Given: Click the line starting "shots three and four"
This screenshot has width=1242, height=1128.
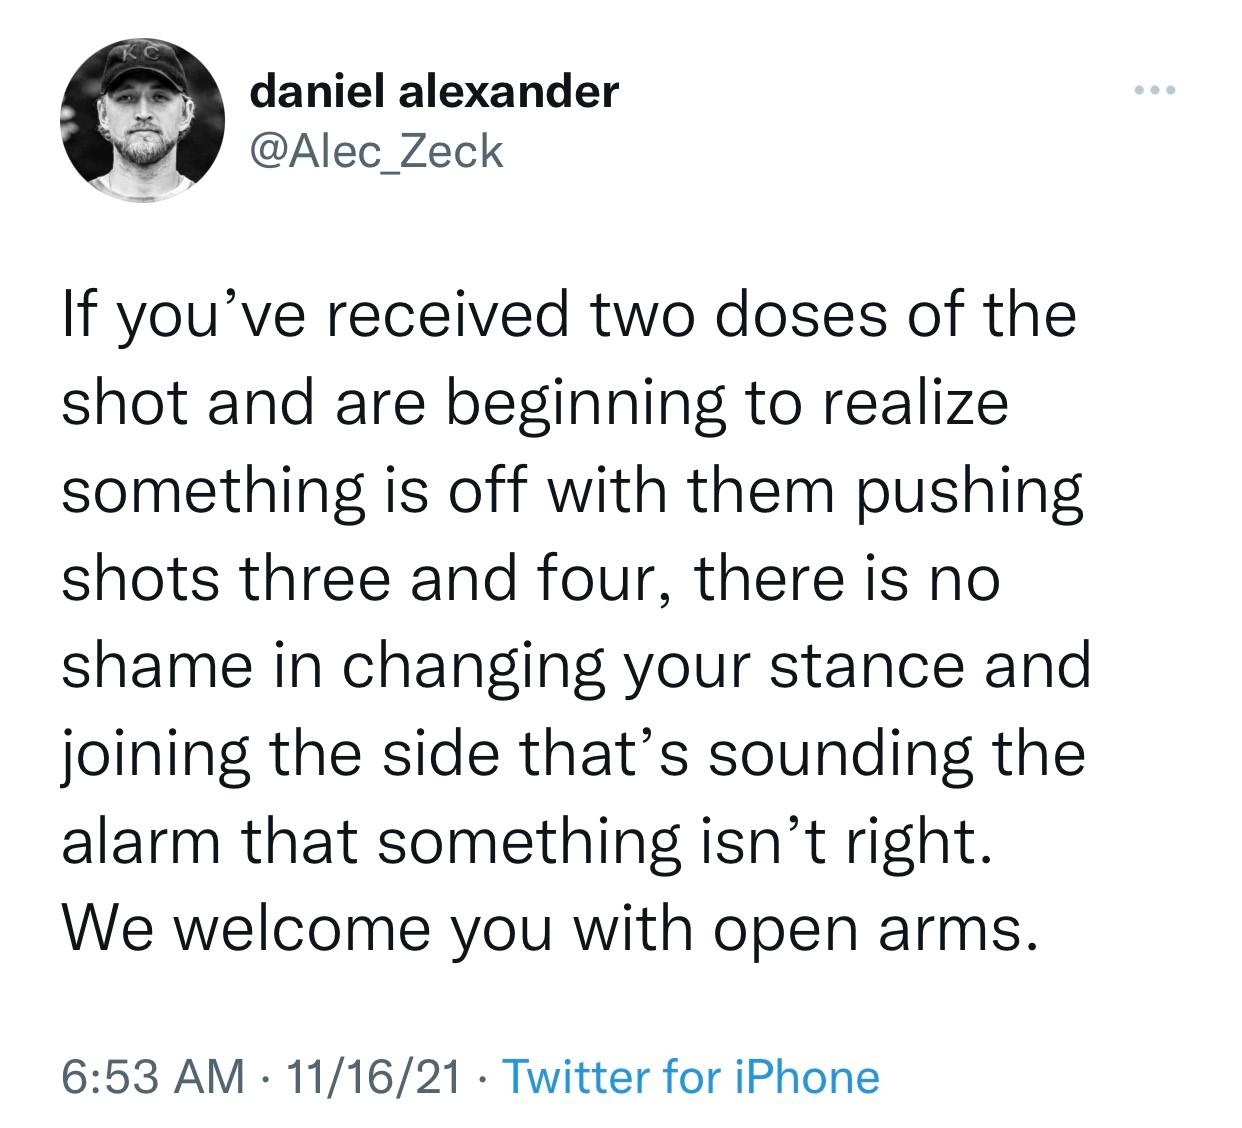Looking at the screenshot, I should 530,580.
